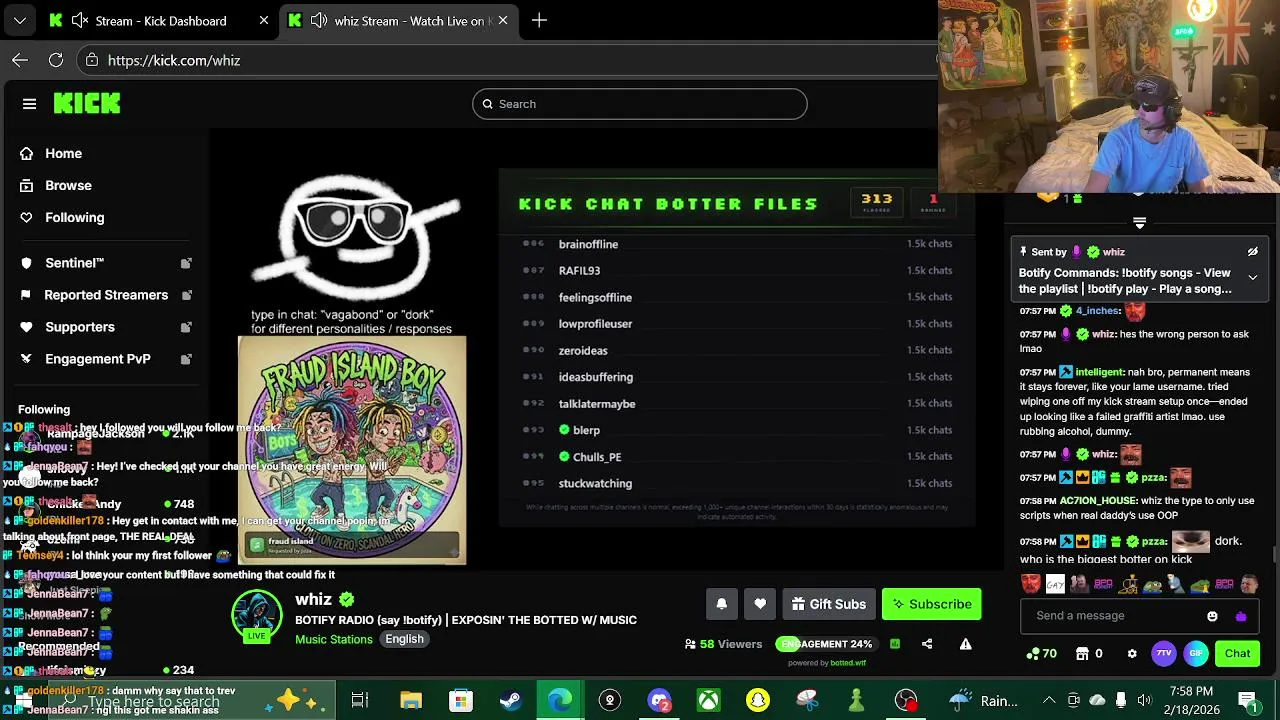Image resolution: width=1280 pixels, height=720 pixels.
Task: Click the purple bot icon in message box
Action: 1241,616
